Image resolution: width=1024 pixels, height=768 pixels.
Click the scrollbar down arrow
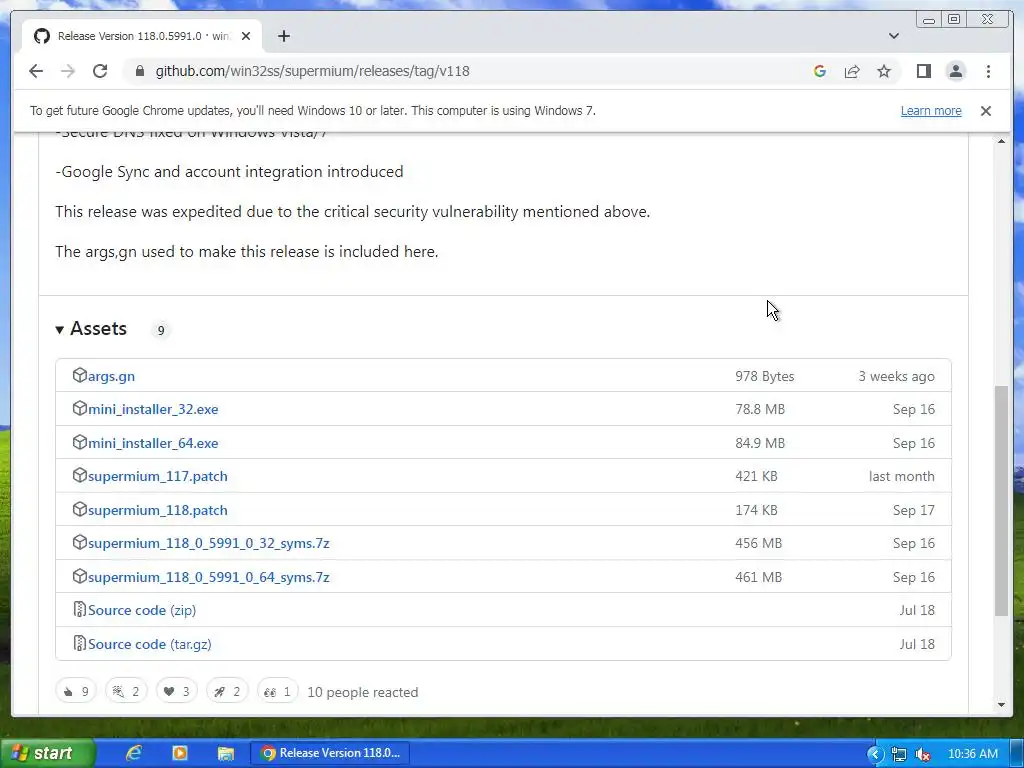[1001, 705]
